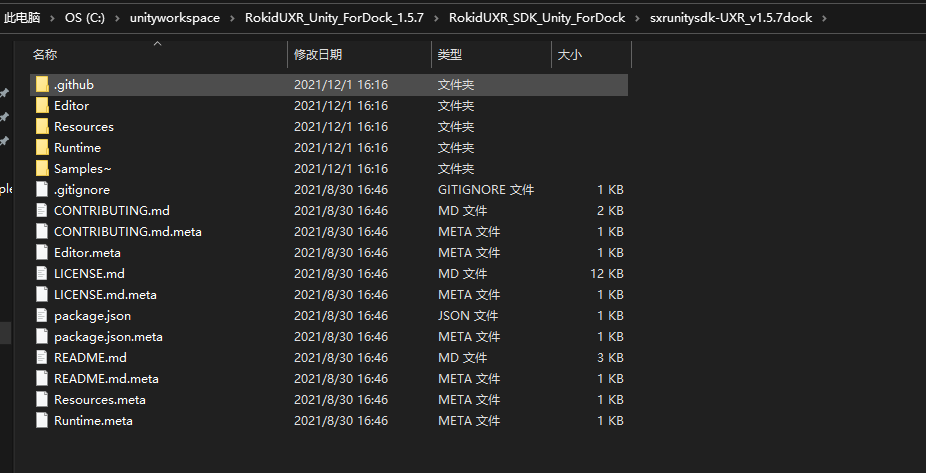Click the 12 KB size value
The image size is (926, 473).
click(607, 273)
